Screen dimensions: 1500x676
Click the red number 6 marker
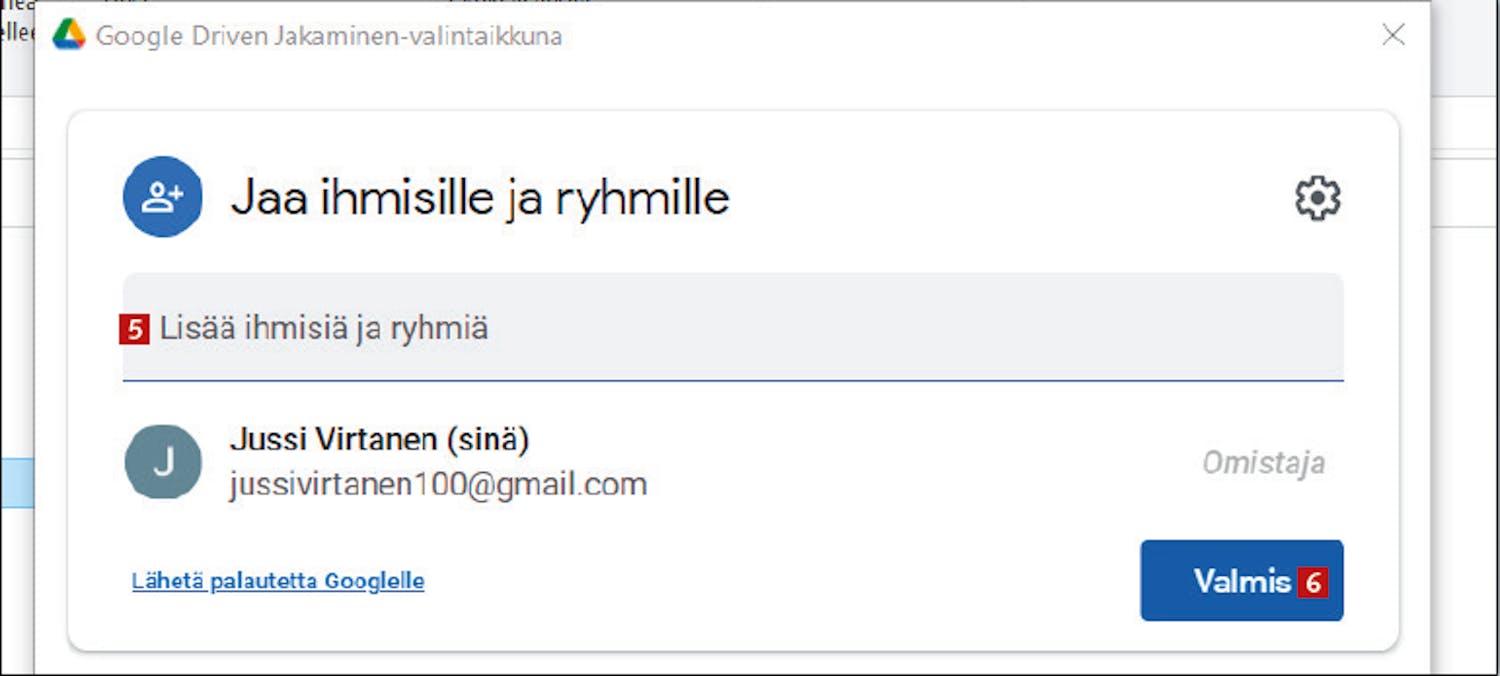1312,582
